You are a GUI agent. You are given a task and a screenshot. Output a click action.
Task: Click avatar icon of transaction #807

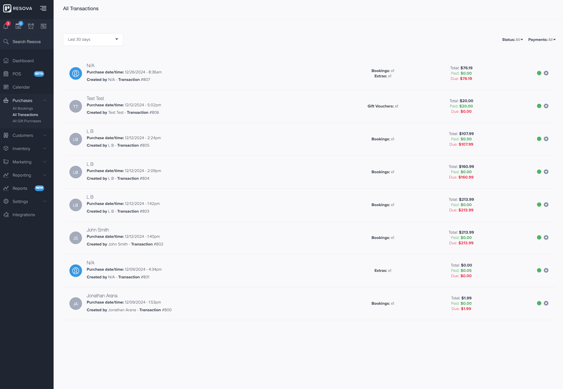tap(75, 73)
